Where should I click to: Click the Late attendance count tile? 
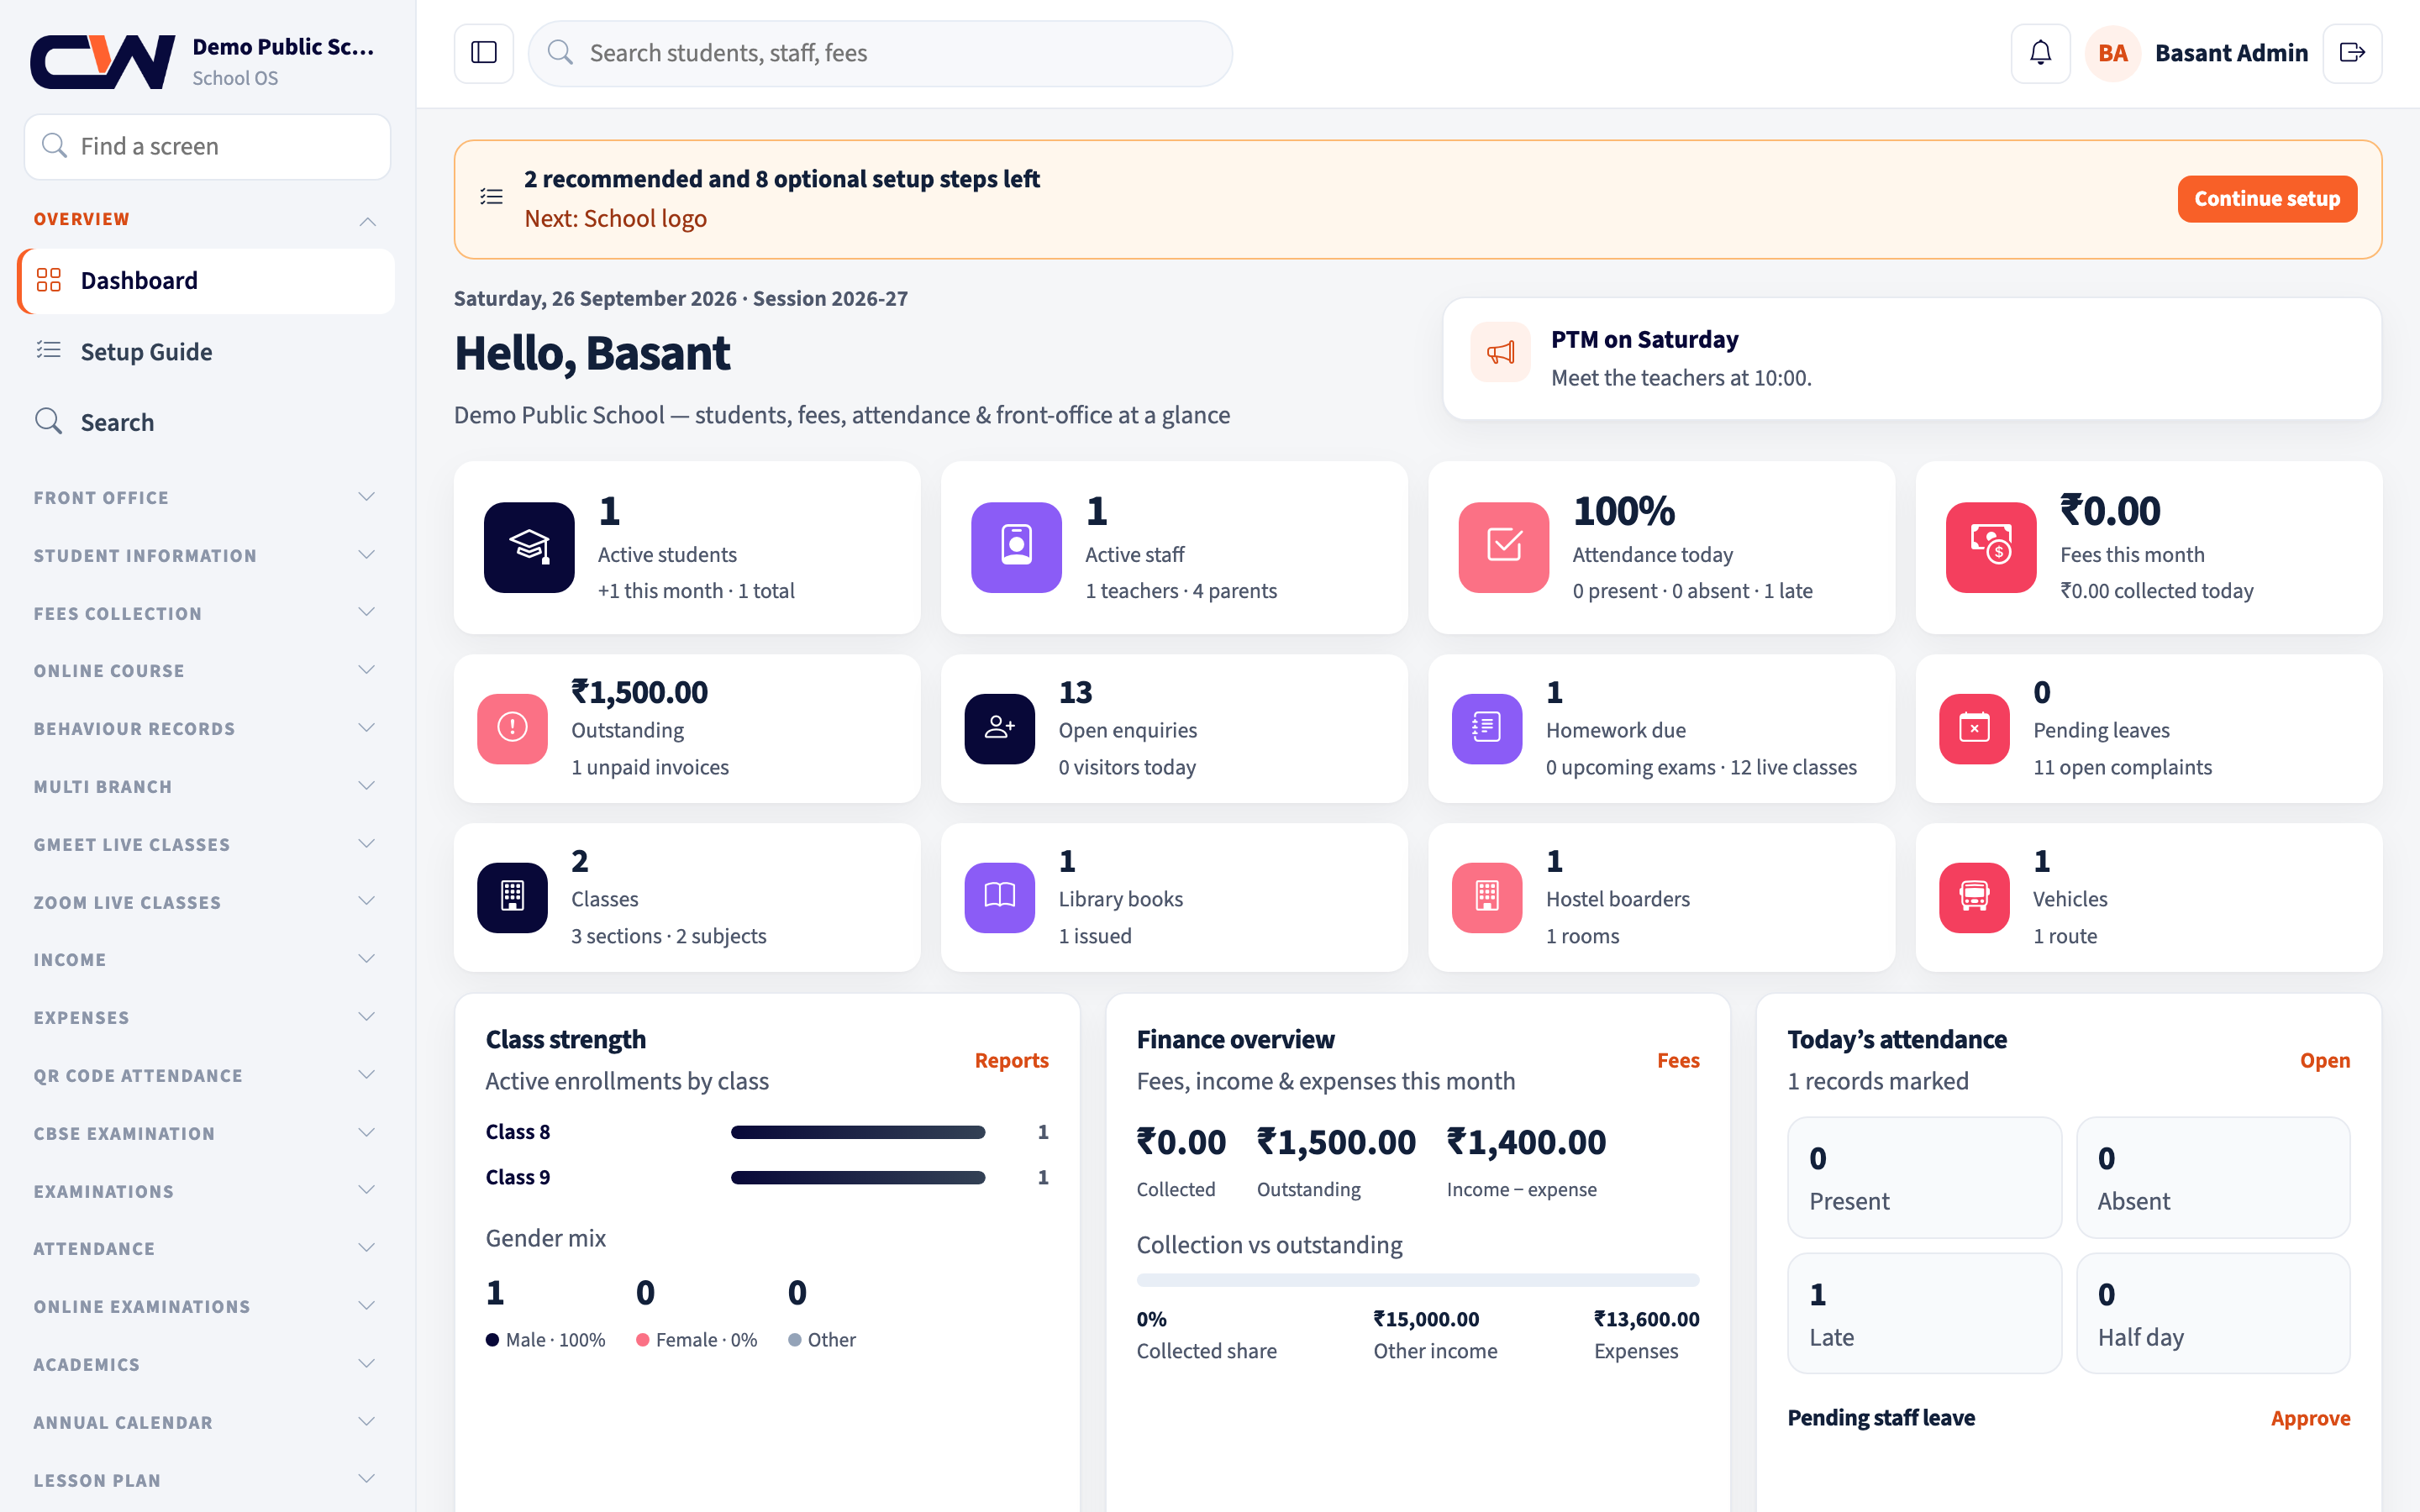[x=1924, y=1313]
